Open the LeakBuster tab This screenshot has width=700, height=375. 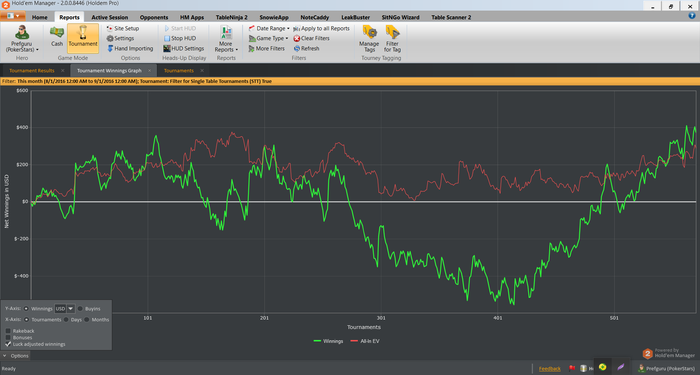click(355, 17)
